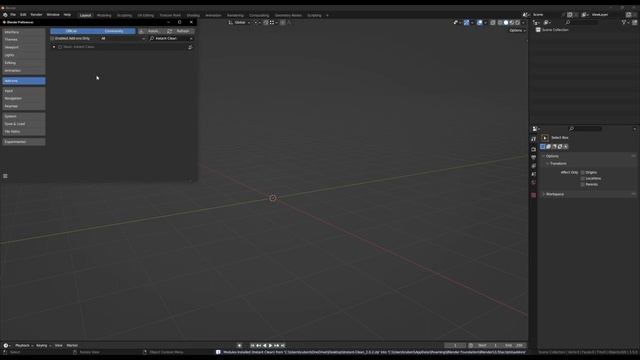
Task: Clear the add-on search text
Action: pyautogui.click(x=191, y=38)
